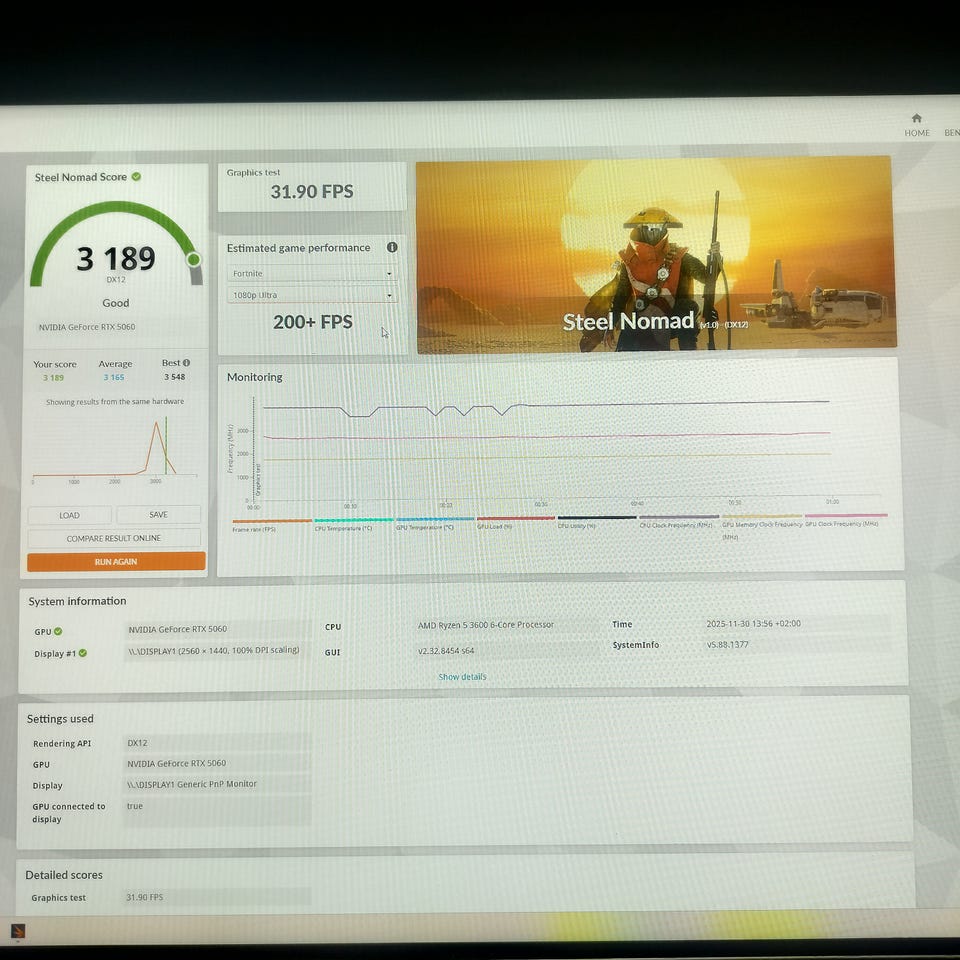Click the orange RUN AGAIN button
The width and height of the screenshot is (960, 960).
(116, 561)
